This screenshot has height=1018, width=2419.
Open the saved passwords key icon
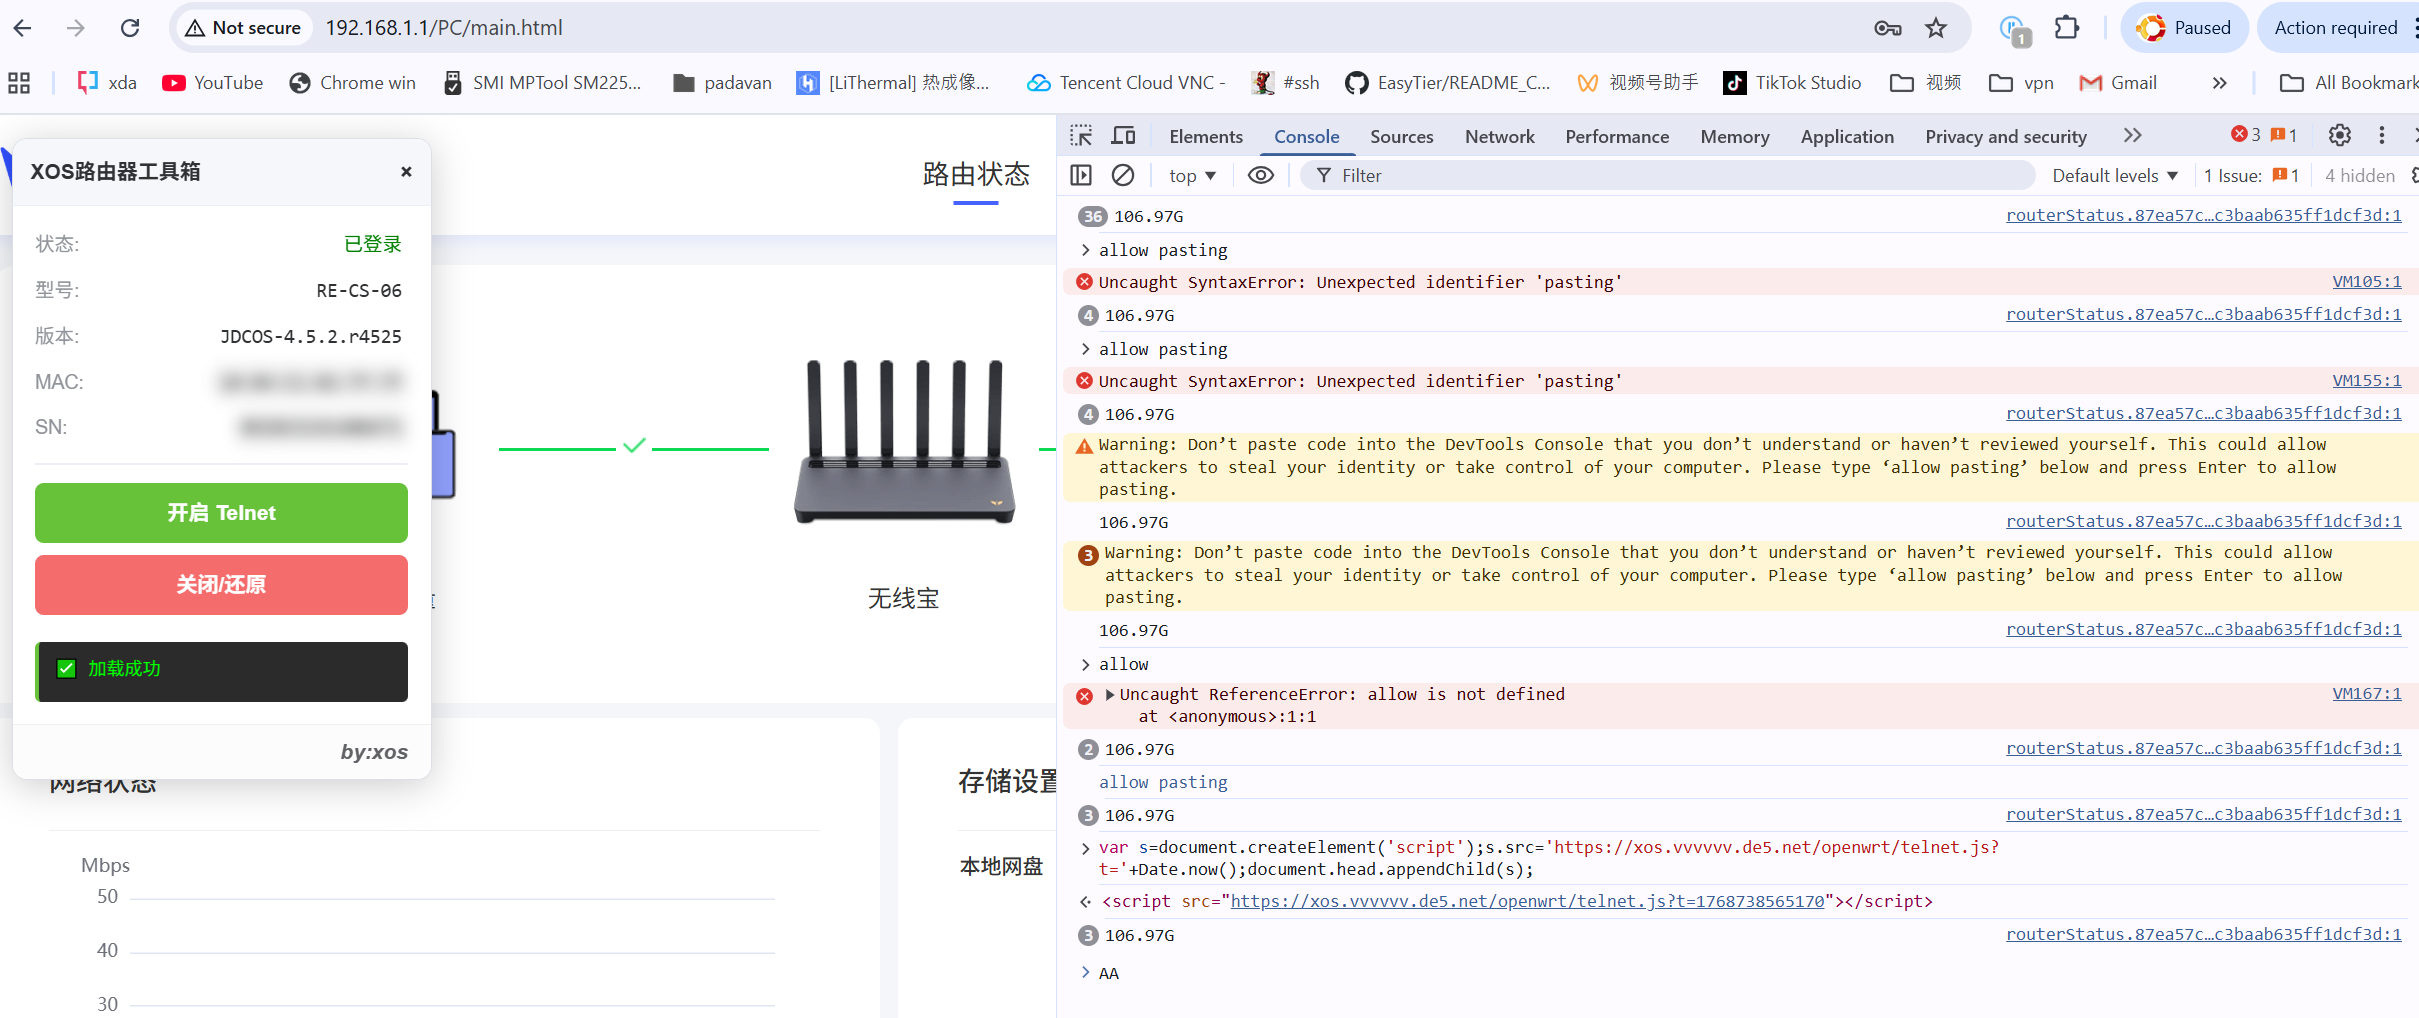click(x=1887, y=28)
